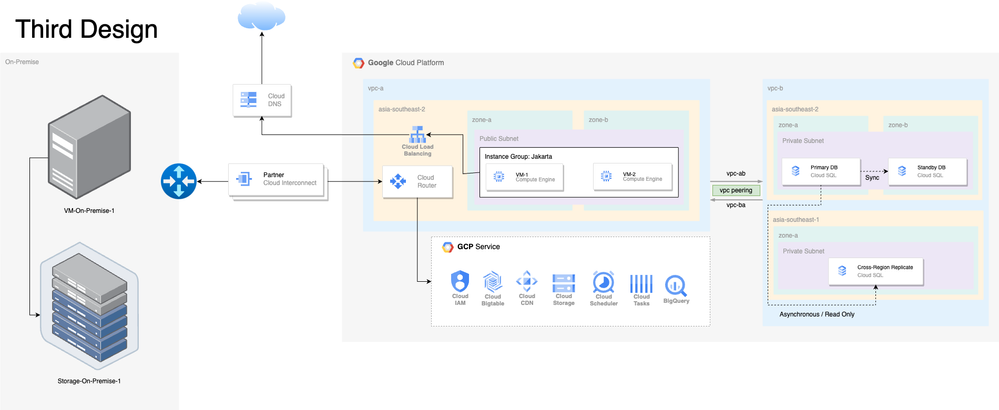Screen dimensions: 999x410
Task: Click the Third Design title
Action: [x=86, y=29]
